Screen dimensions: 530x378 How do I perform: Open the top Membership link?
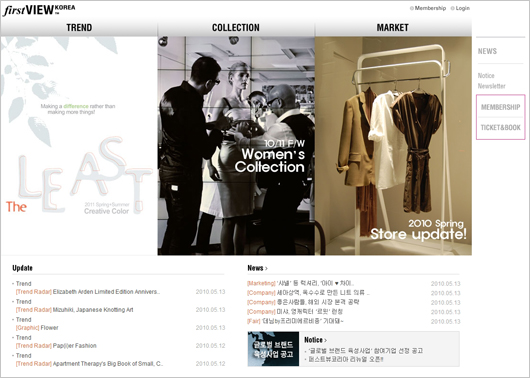tap(430, 8)
